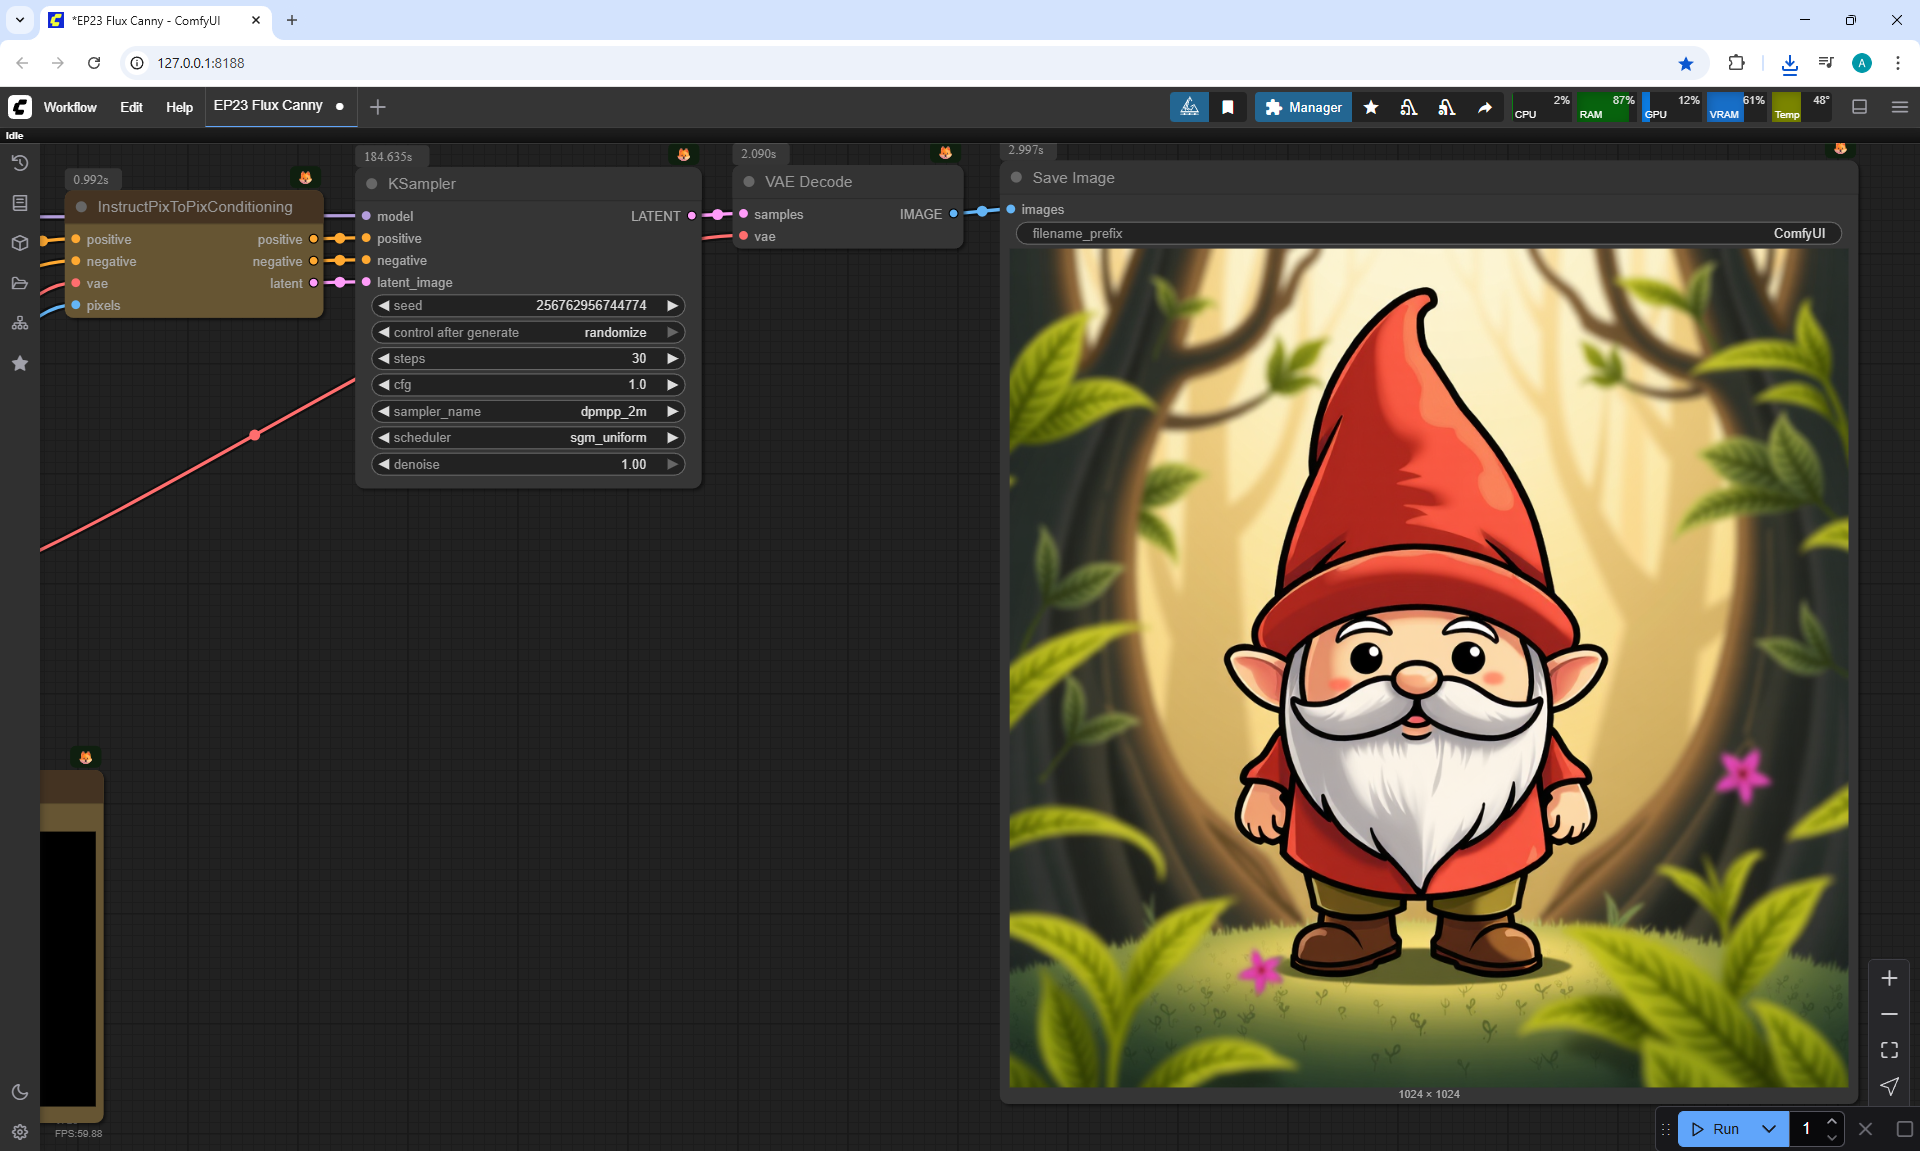Open the node library cube icon
Screen dimensions: 1920x1151
click(20, 243)
